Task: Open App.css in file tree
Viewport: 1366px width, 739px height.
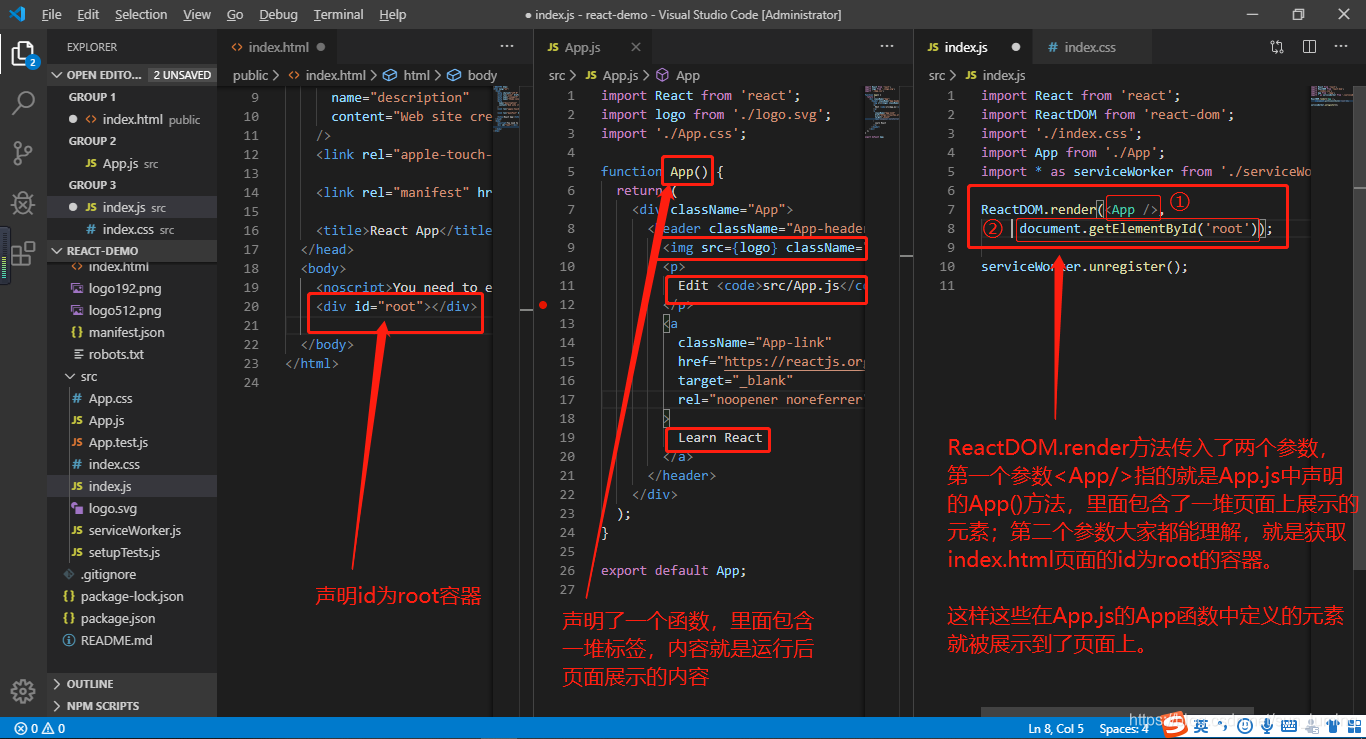Action: click(132, 398)
